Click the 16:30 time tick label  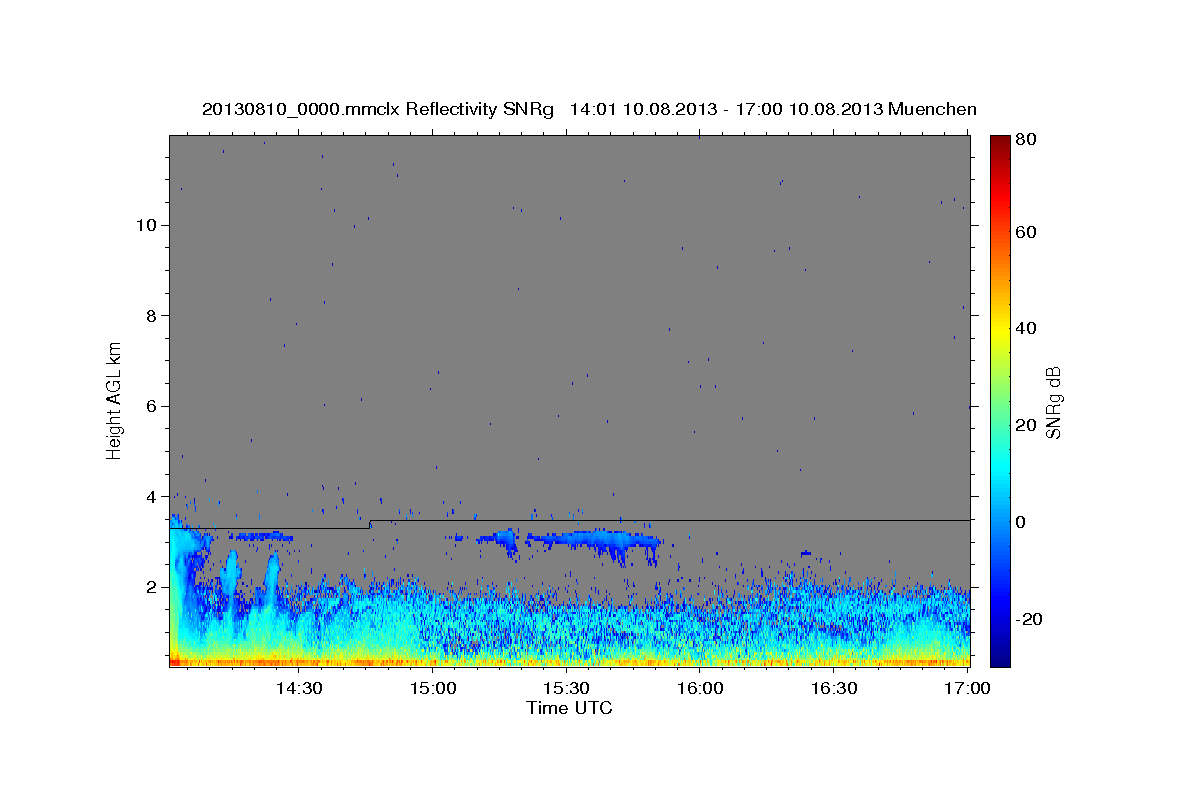(x=834, y=689)
